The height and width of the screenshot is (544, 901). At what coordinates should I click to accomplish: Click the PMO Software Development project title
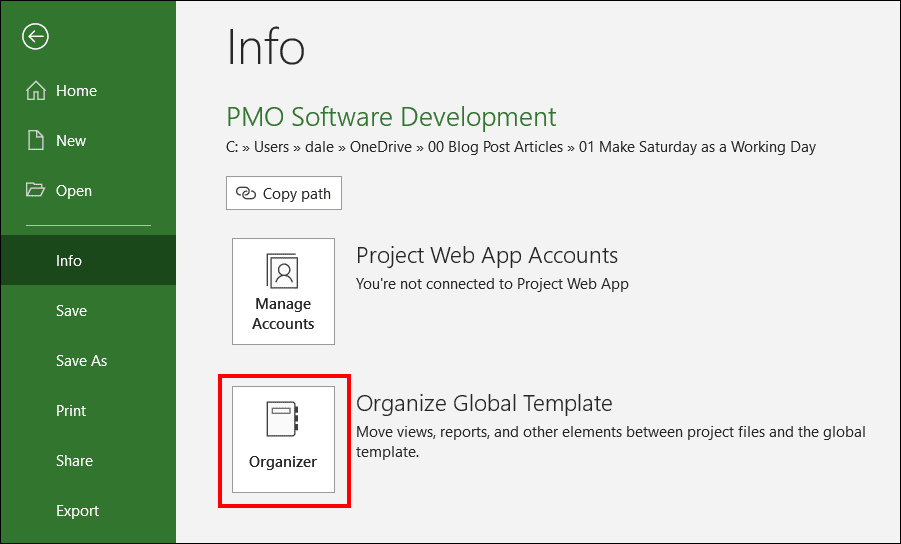391,117
